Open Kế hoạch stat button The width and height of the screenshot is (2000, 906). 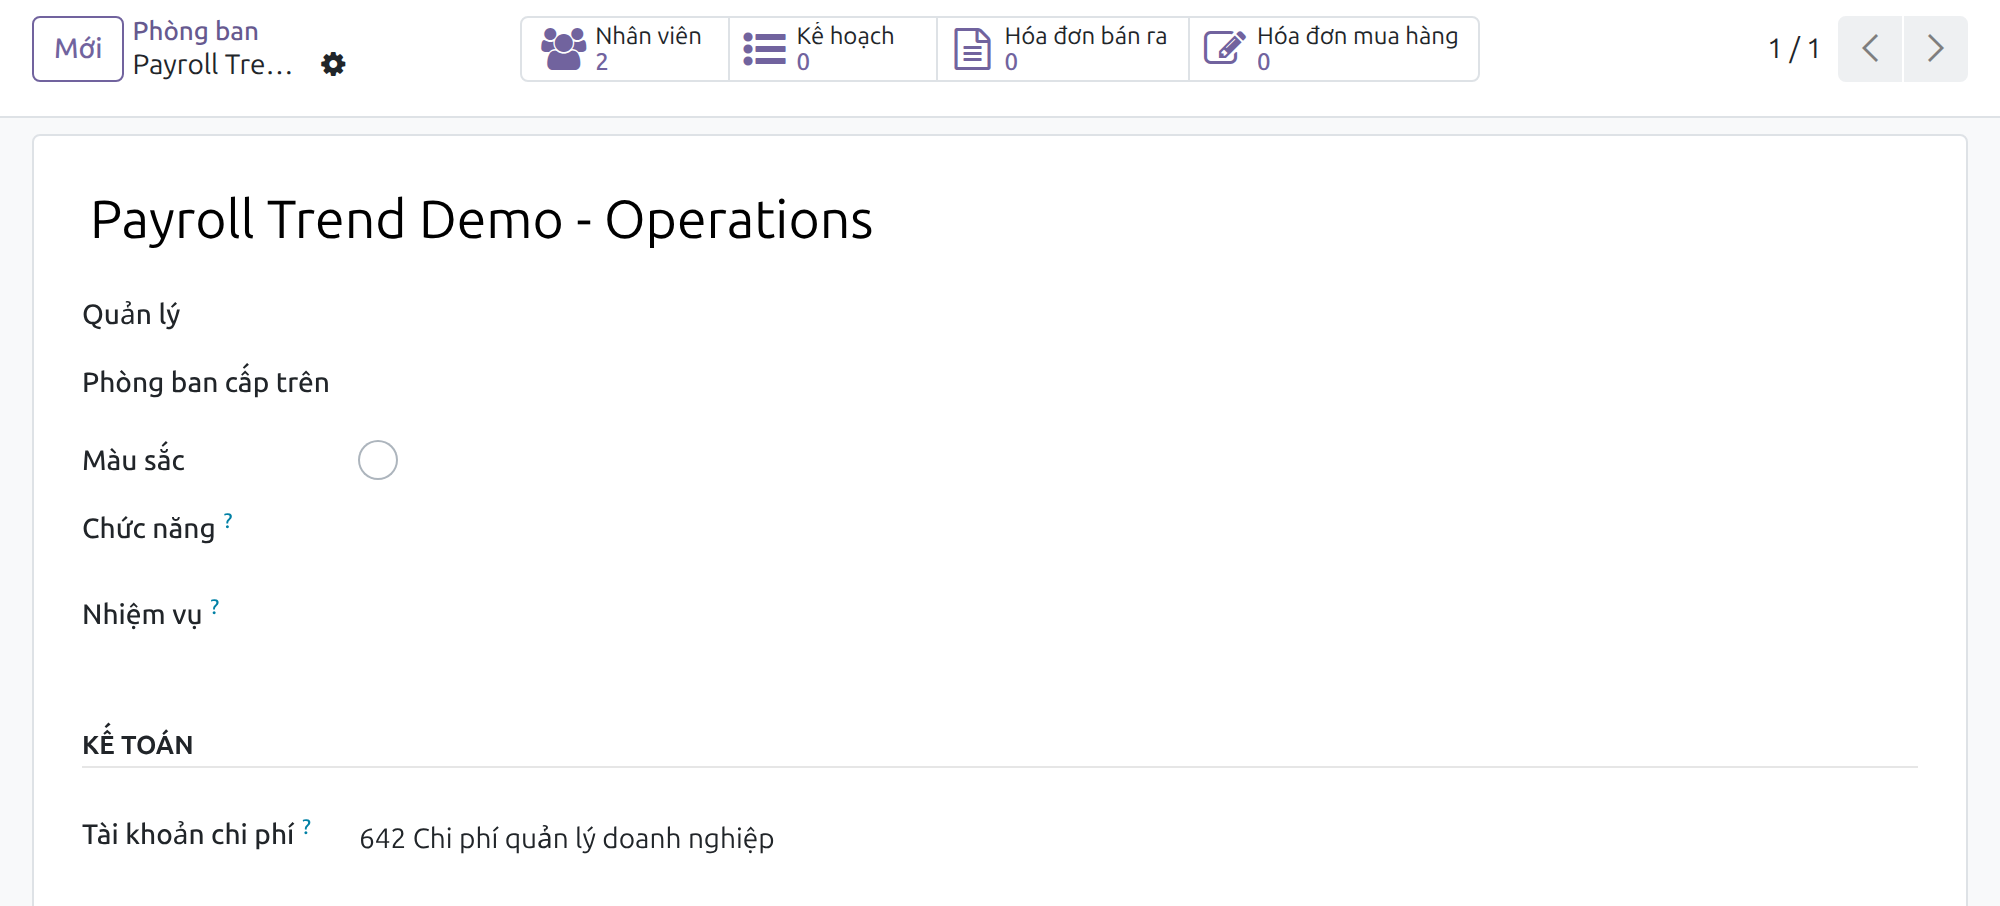[x=833, y=49]
